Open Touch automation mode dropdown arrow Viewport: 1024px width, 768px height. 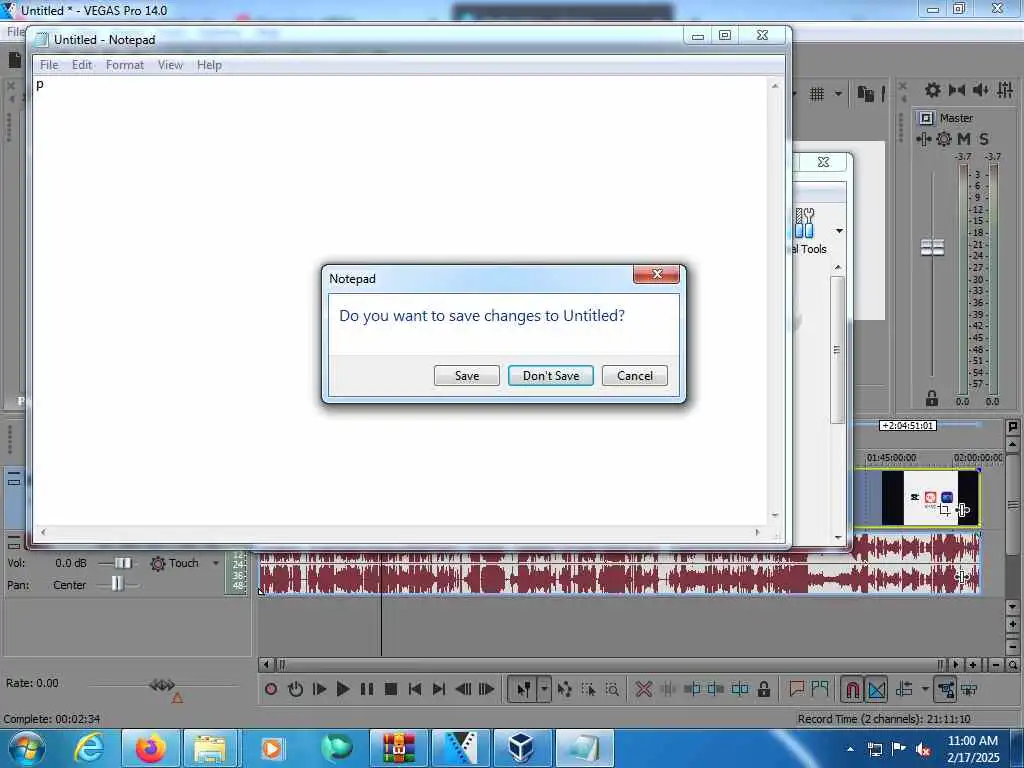pos(216,563)
